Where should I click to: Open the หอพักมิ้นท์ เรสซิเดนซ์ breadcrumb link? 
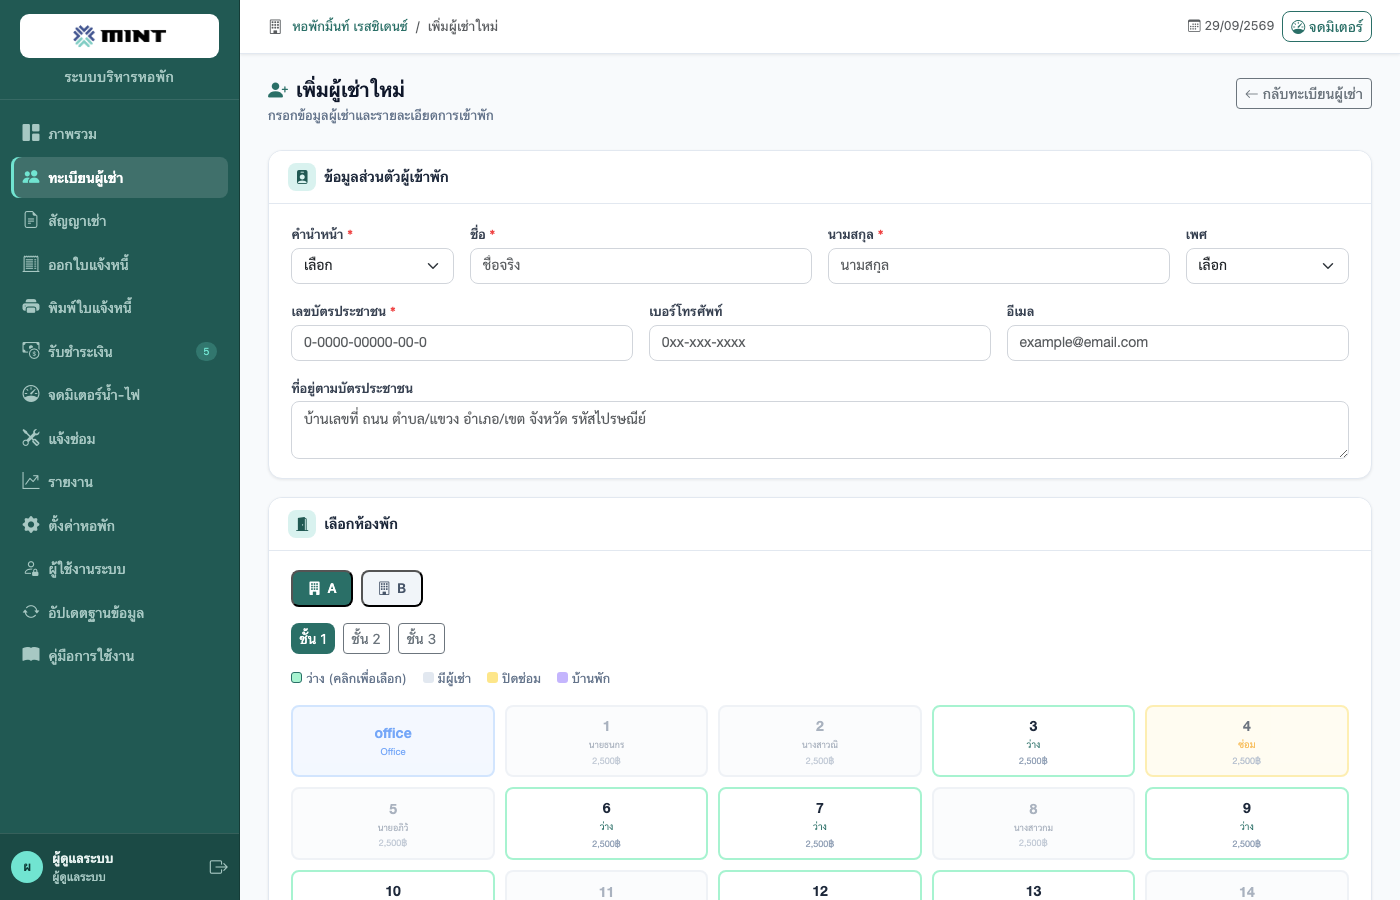click(350, 27)
